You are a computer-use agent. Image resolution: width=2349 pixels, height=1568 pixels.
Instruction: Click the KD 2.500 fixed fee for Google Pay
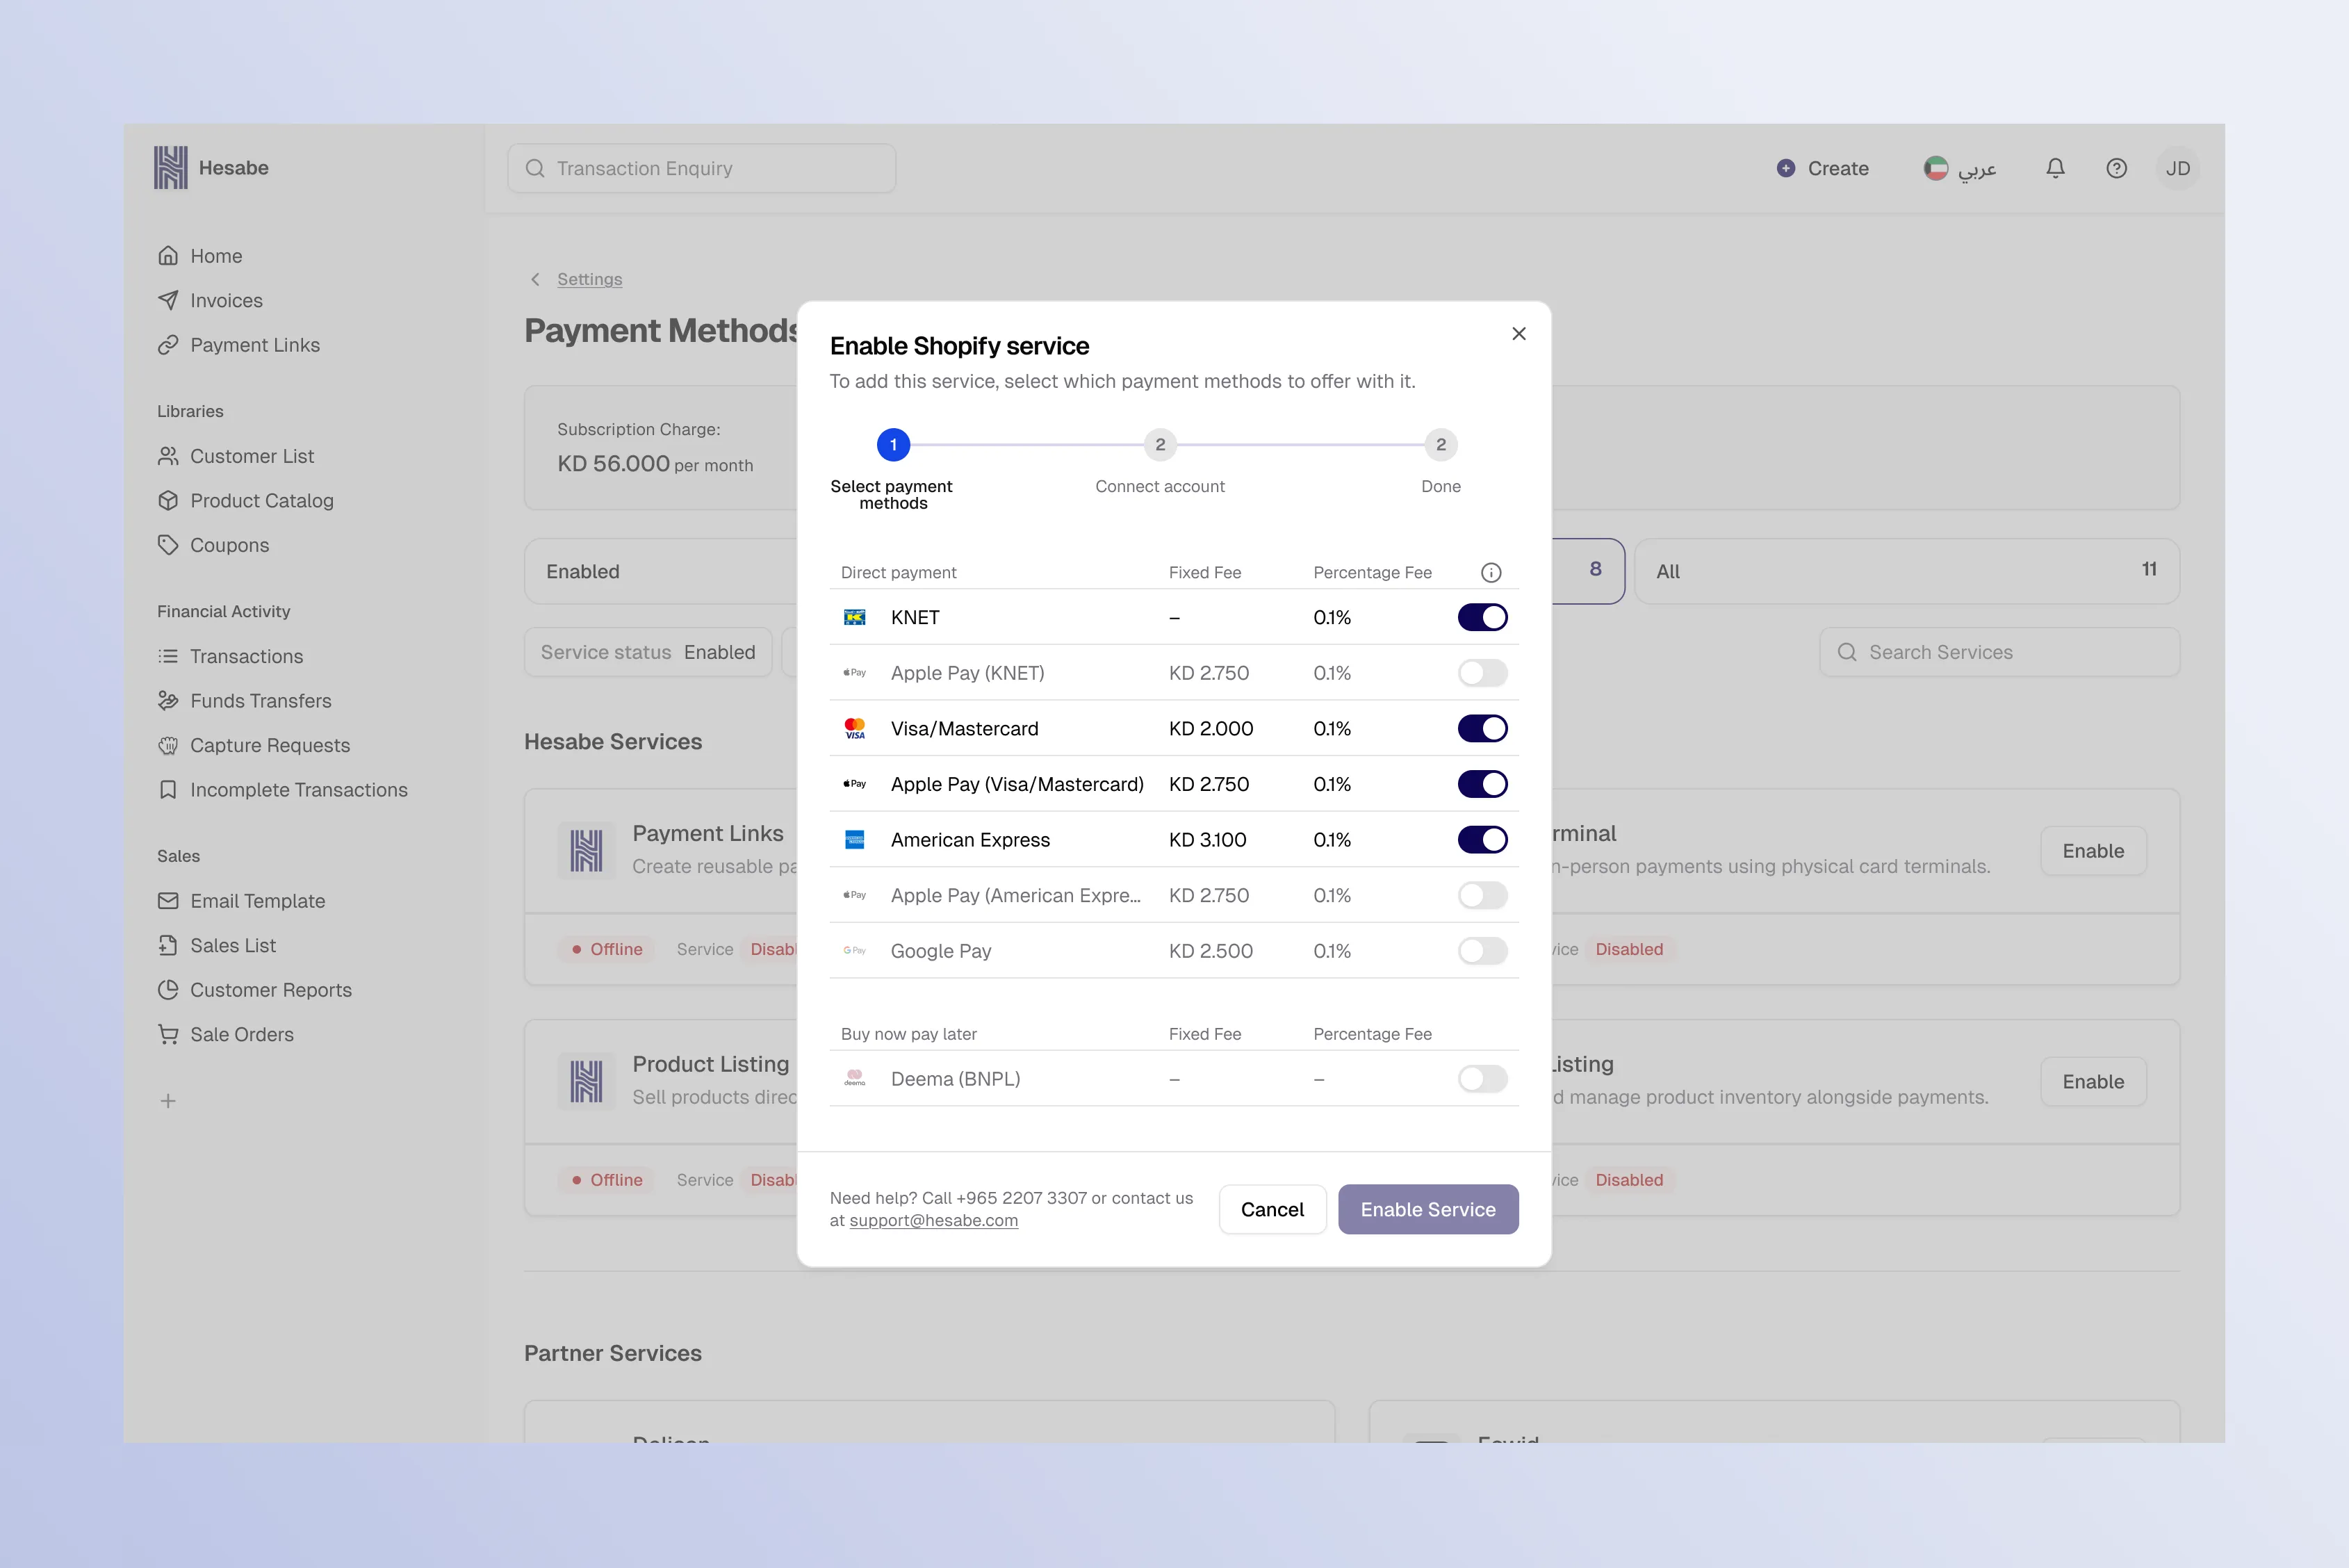click(x=1210, y=951)
